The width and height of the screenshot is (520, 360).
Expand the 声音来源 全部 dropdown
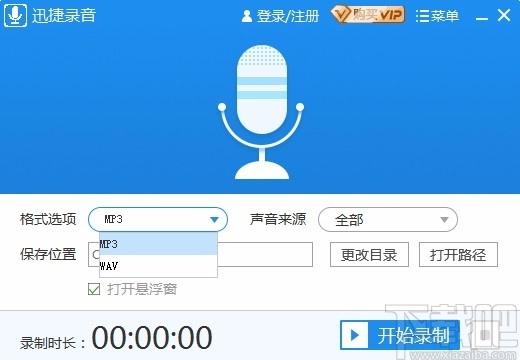tap(388, 219)
